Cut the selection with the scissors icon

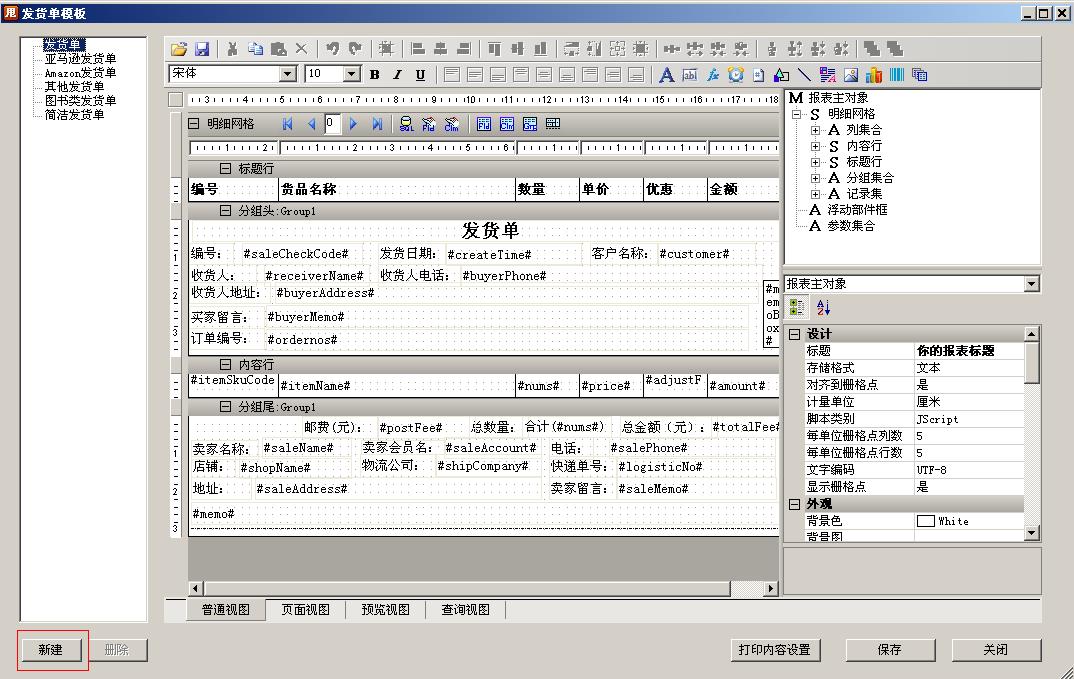232,49
